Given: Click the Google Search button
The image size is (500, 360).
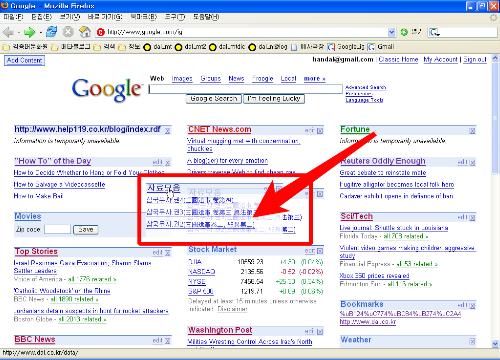Looking at the screenshot, I should (x=214, y=99).
